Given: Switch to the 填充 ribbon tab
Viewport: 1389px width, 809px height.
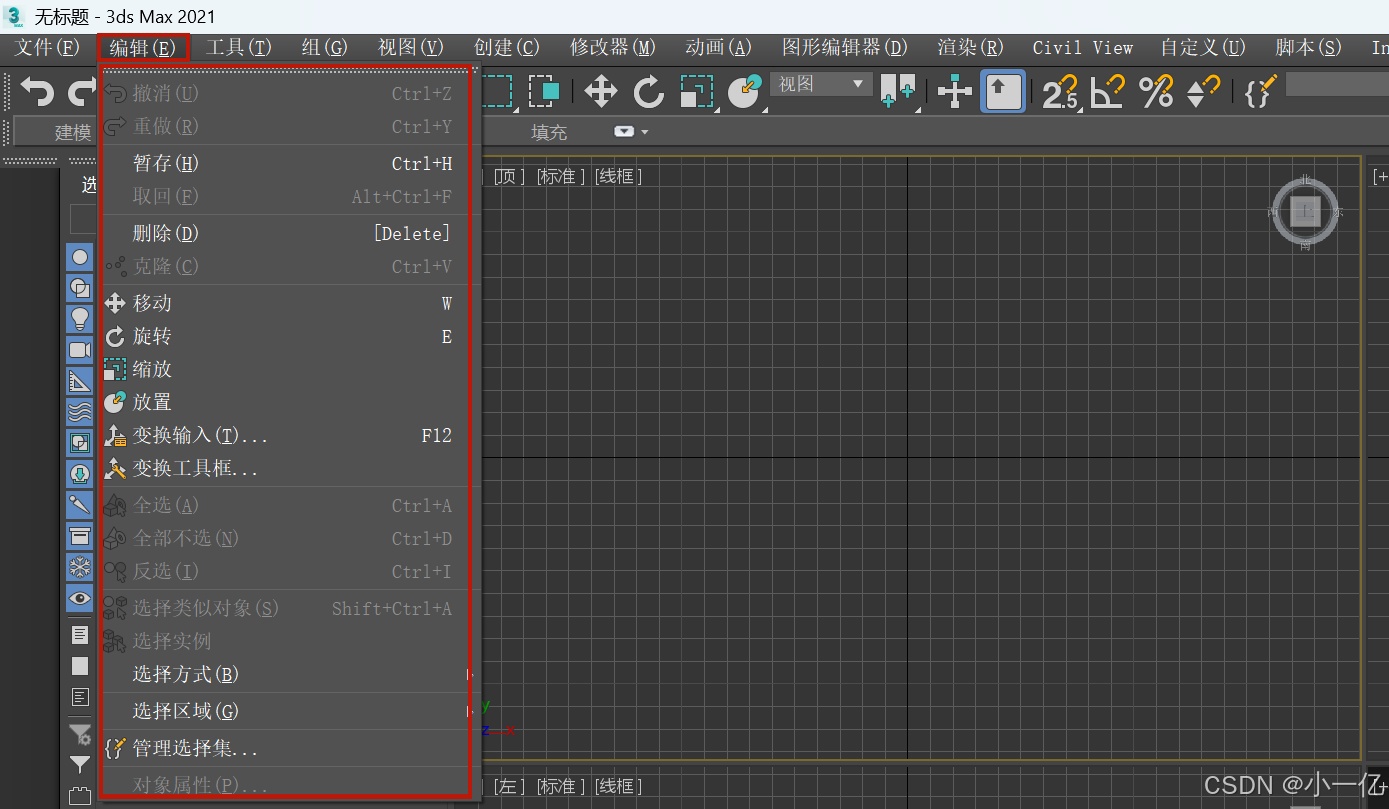Looking at the screenshot, I should 549,132.
